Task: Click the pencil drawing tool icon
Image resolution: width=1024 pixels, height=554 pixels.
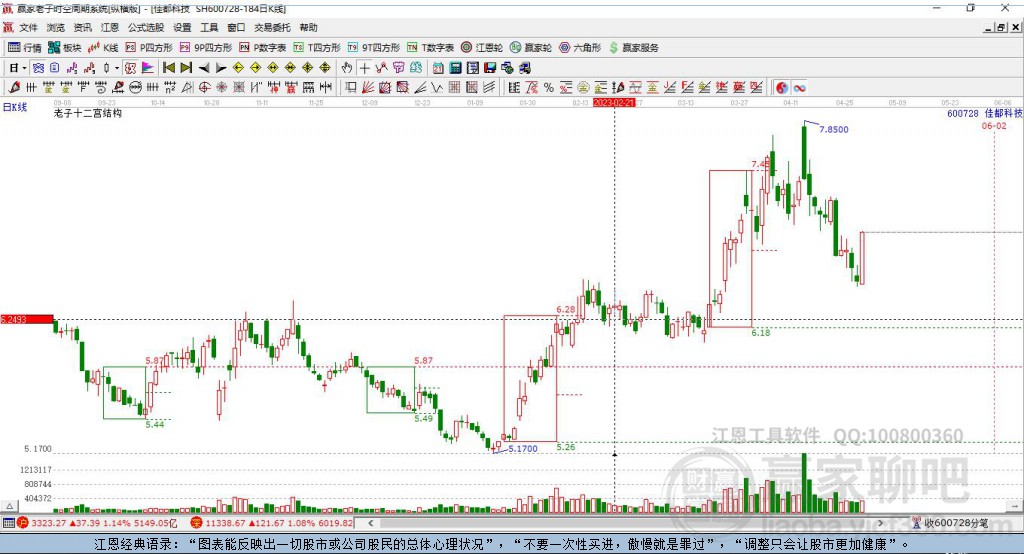Action: 14,88
